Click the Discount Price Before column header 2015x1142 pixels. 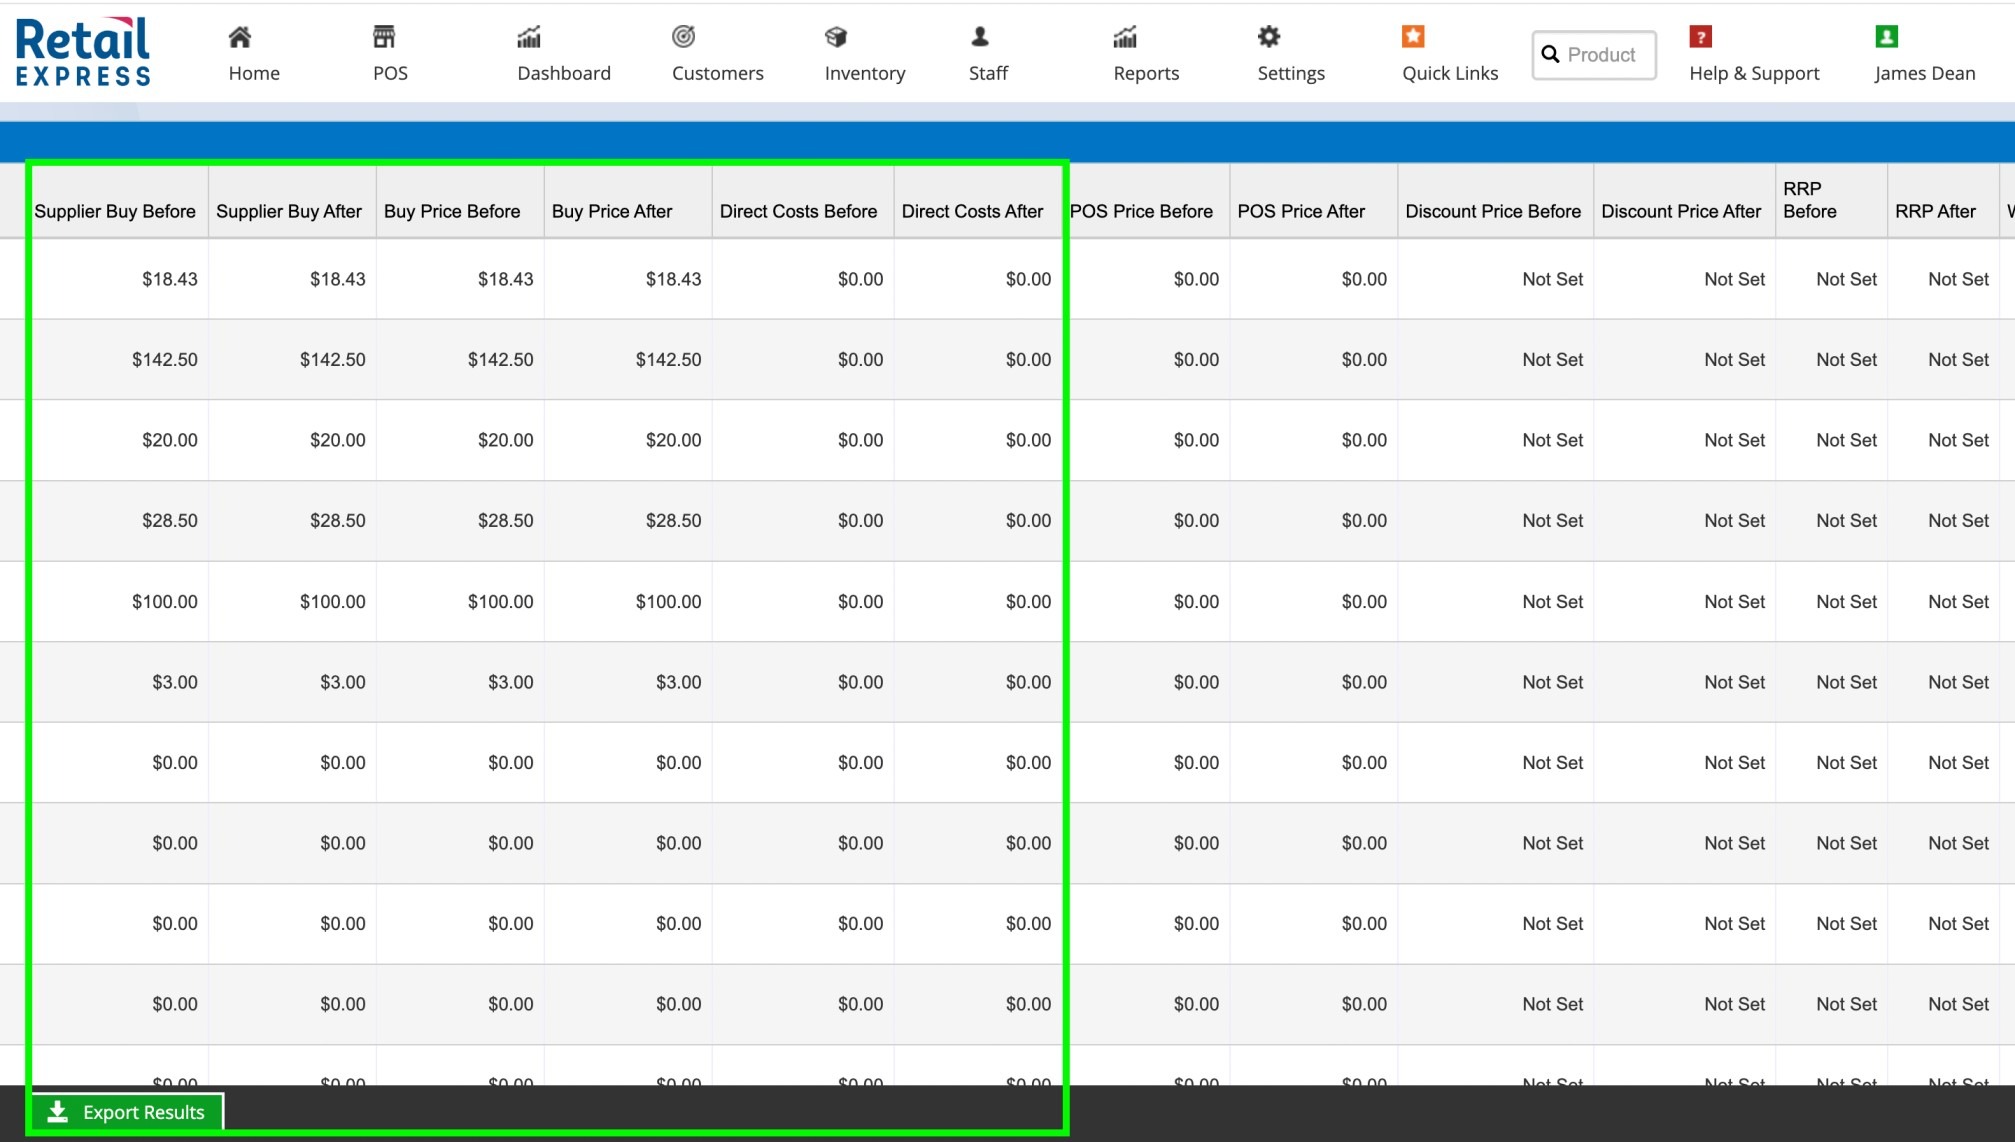[x=1493, y=211]
